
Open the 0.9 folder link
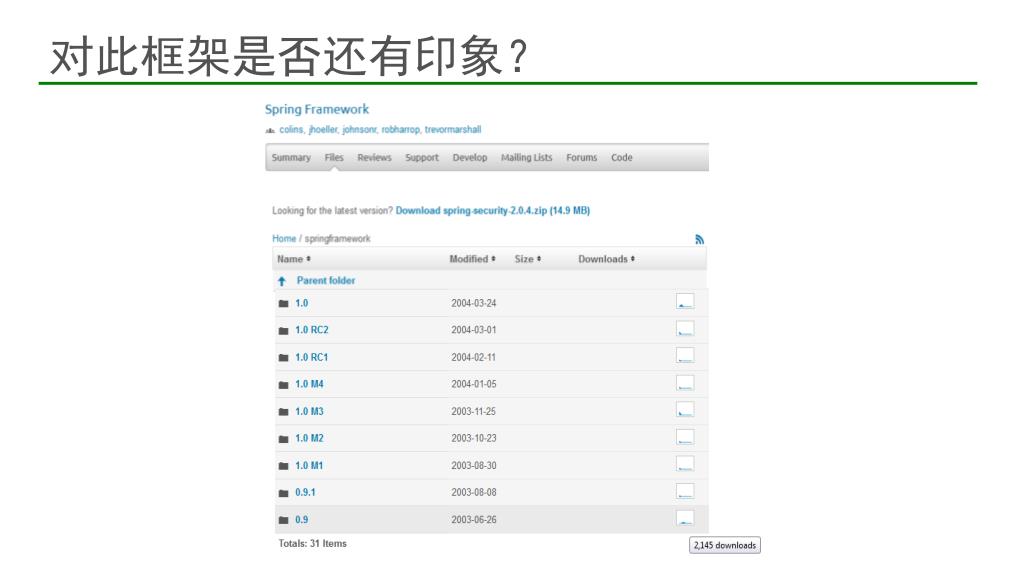click(301, 520)
